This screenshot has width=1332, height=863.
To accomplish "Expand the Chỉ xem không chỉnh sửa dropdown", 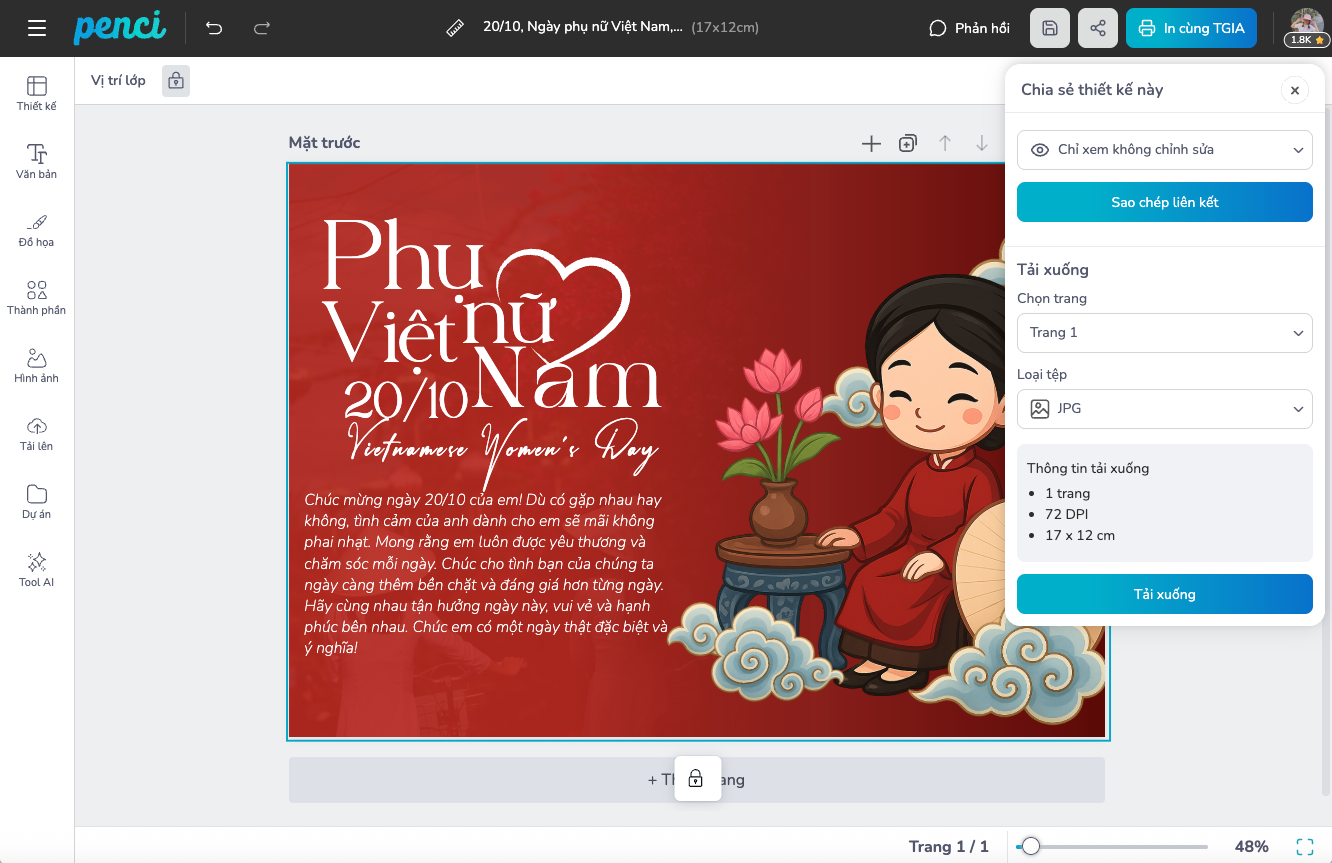I will point(1165,150).
